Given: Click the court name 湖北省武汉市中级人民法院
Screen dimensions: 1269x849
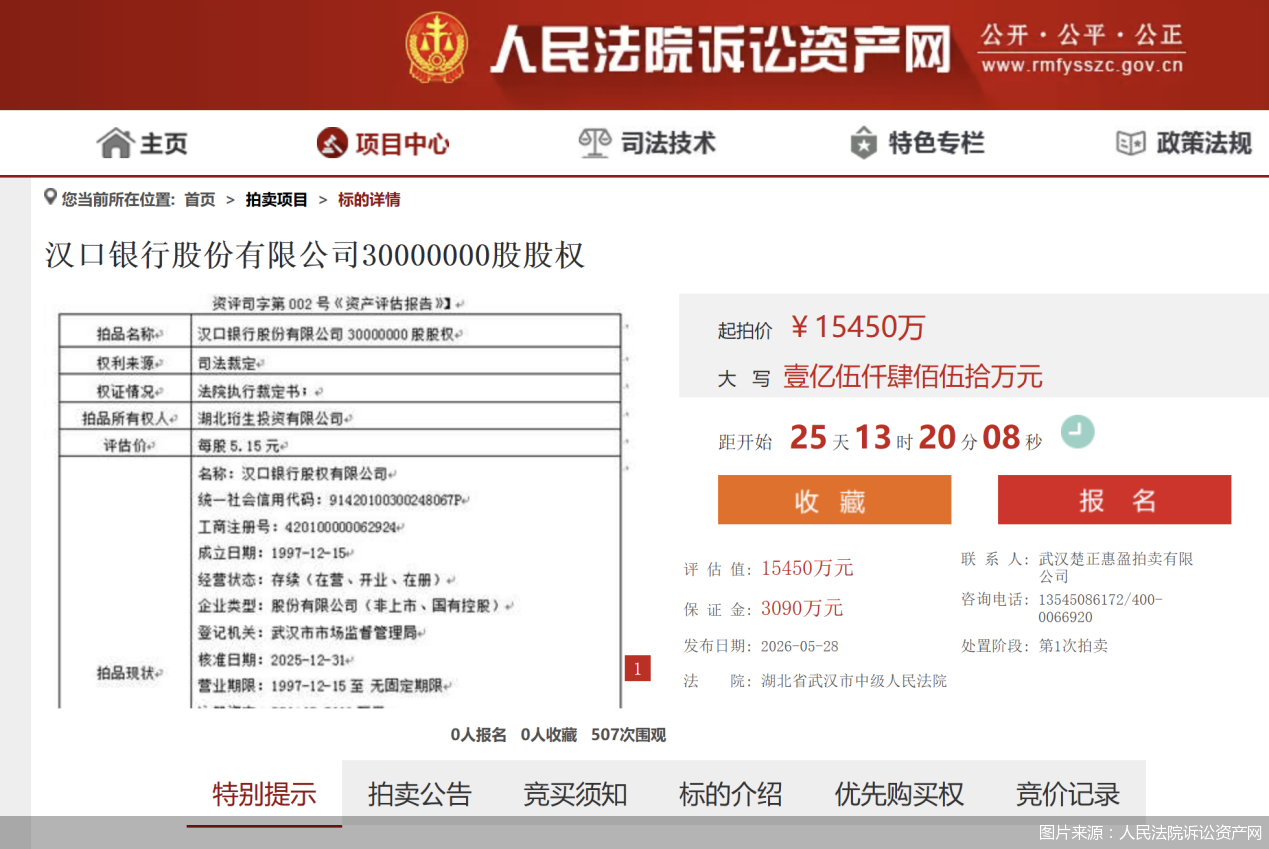Looking at the screenshot, I should tap(853, 681).
